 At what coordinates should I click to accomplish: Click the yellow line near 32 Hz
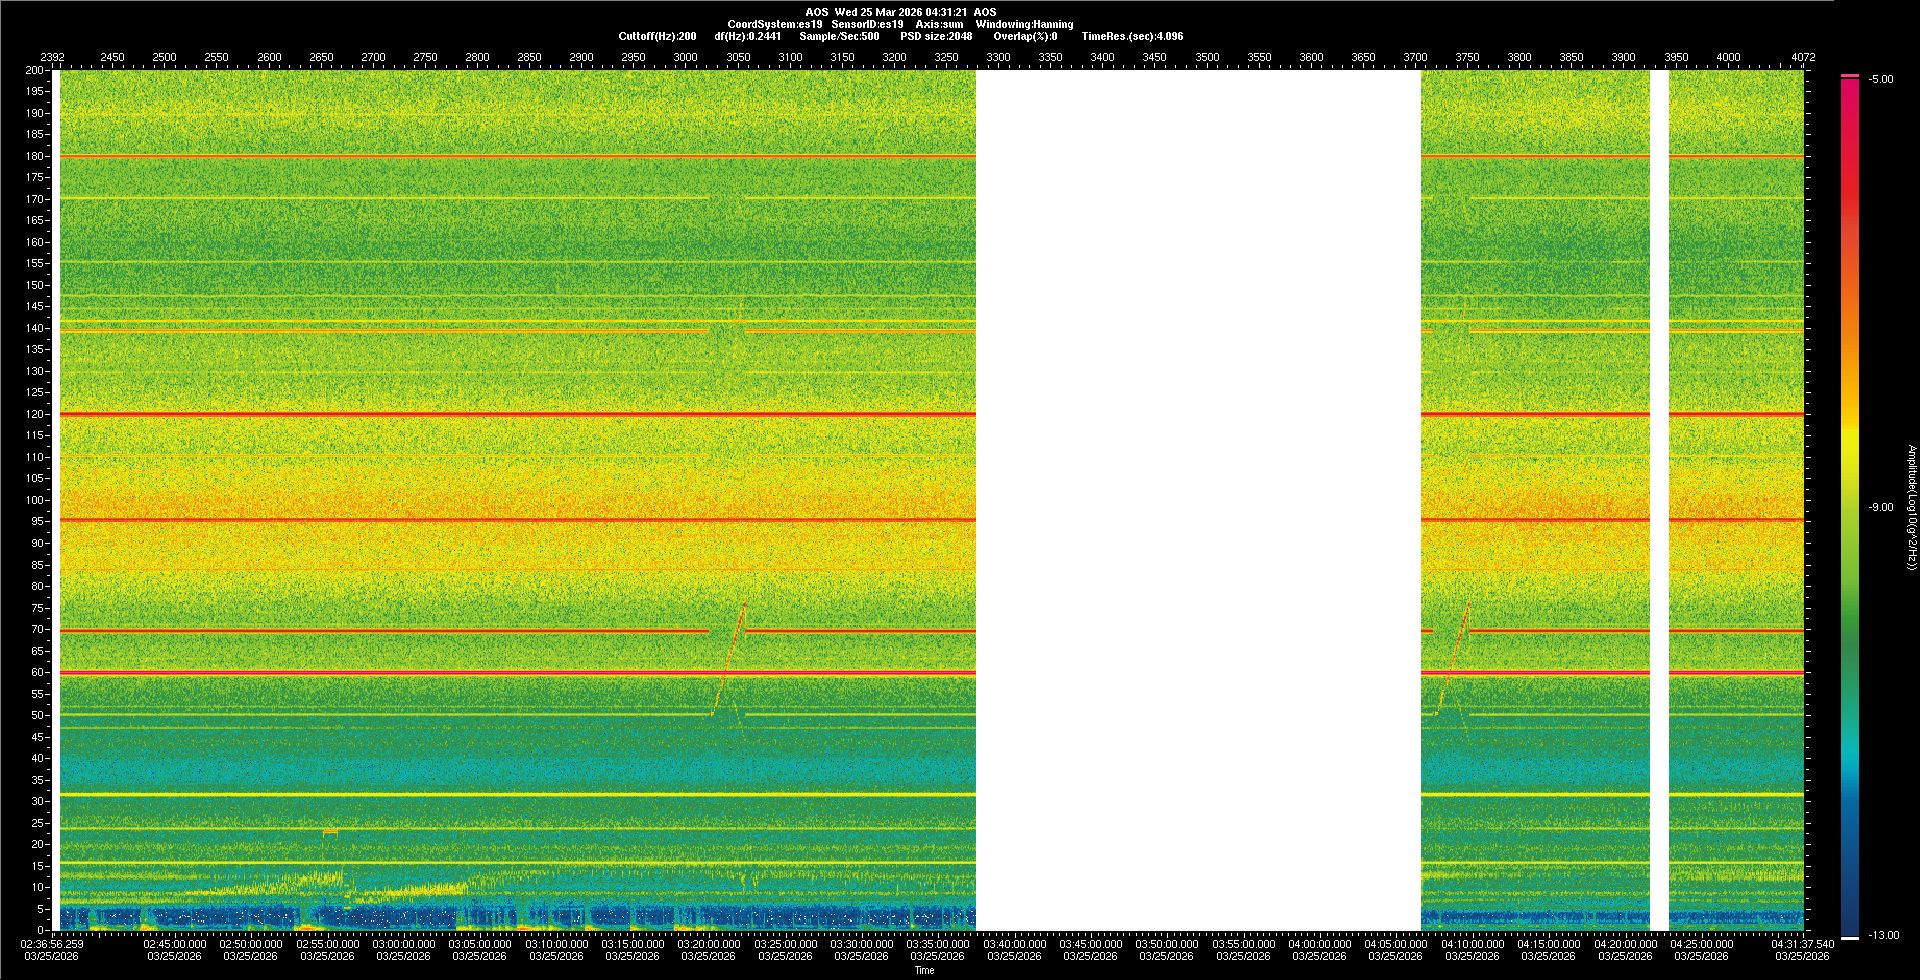click(x=500, y=794)
